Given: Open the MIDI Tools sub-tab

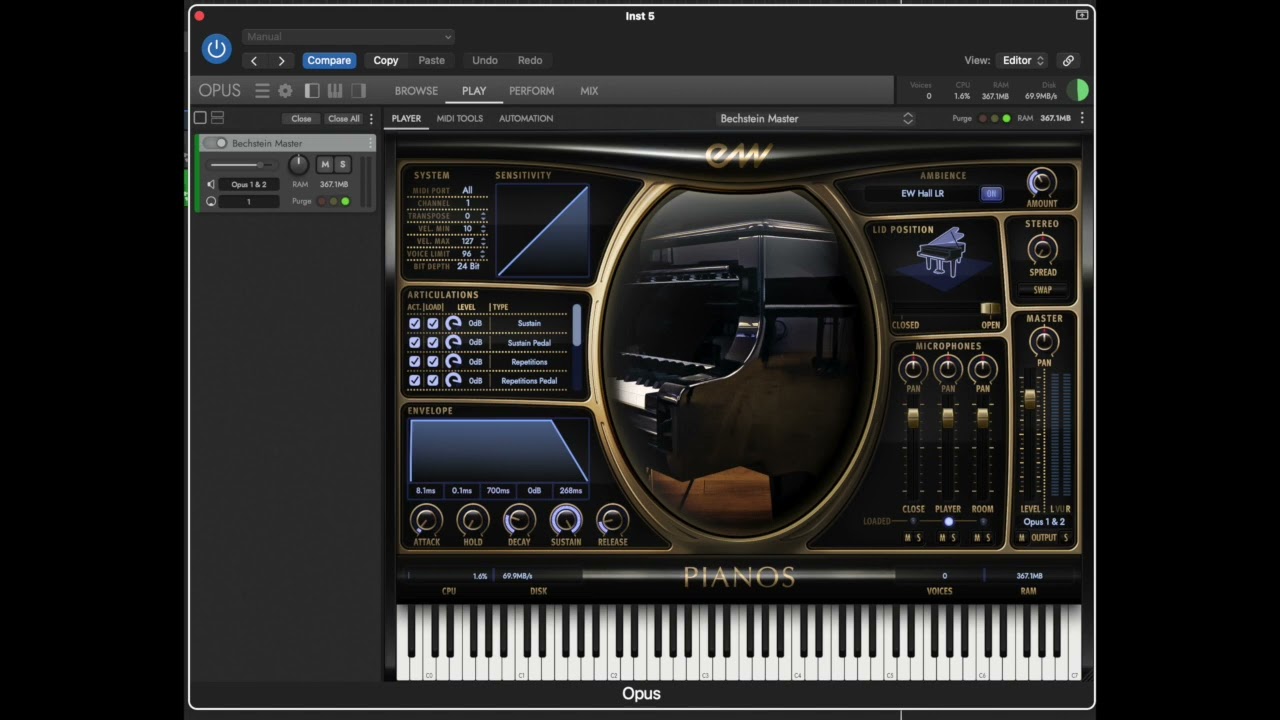Looking at the screenshot, I should 460,118.
